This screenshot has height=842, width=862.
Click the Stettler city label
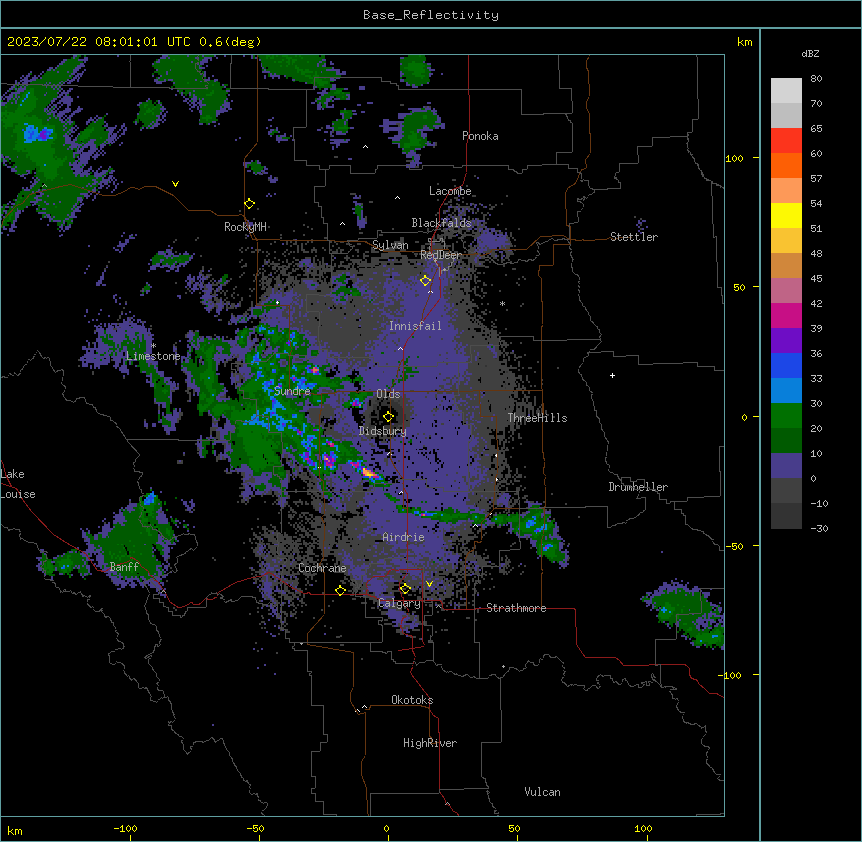coord(633,237)
